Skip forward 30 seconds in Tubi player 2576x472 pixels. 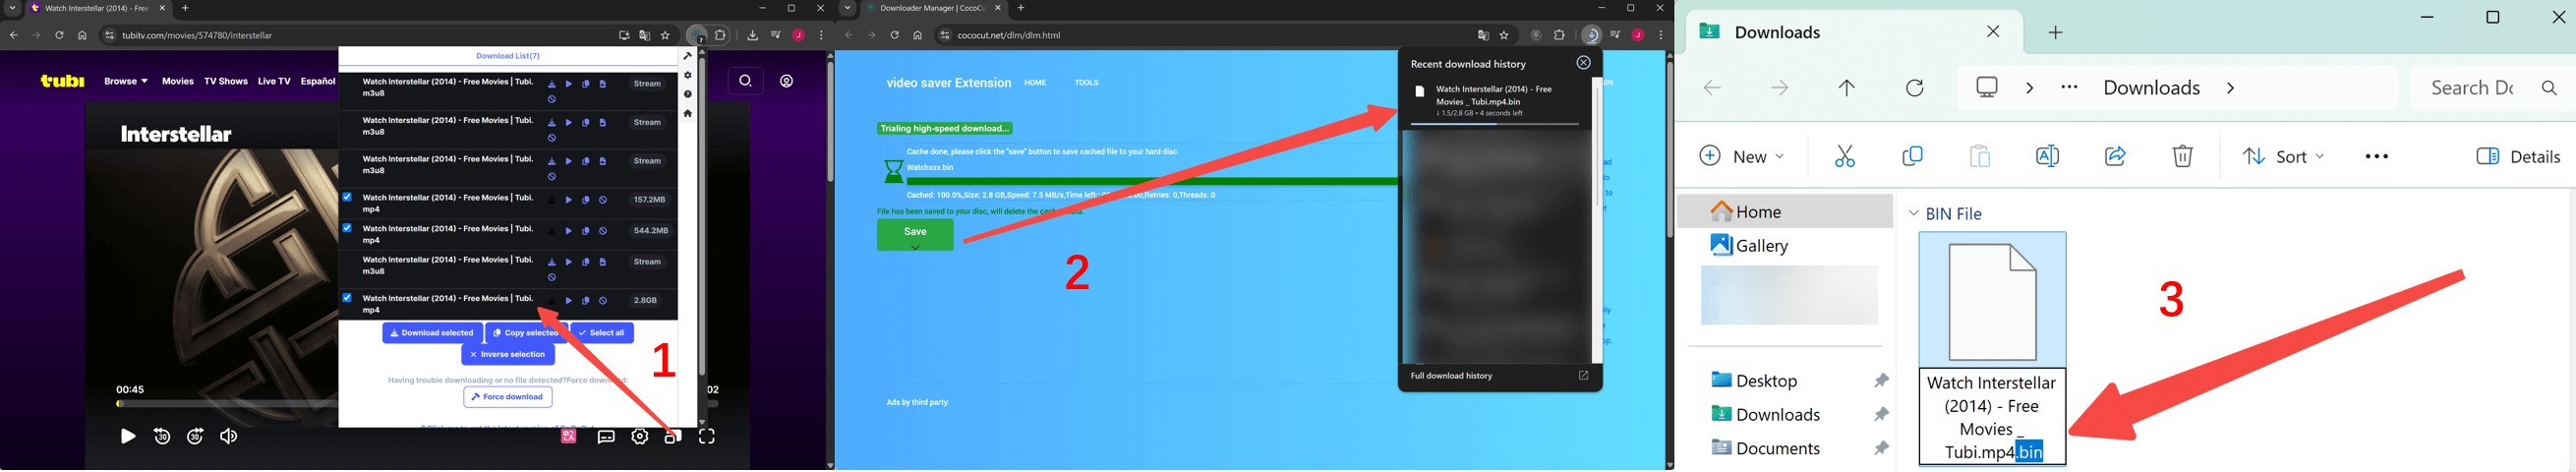196,438
